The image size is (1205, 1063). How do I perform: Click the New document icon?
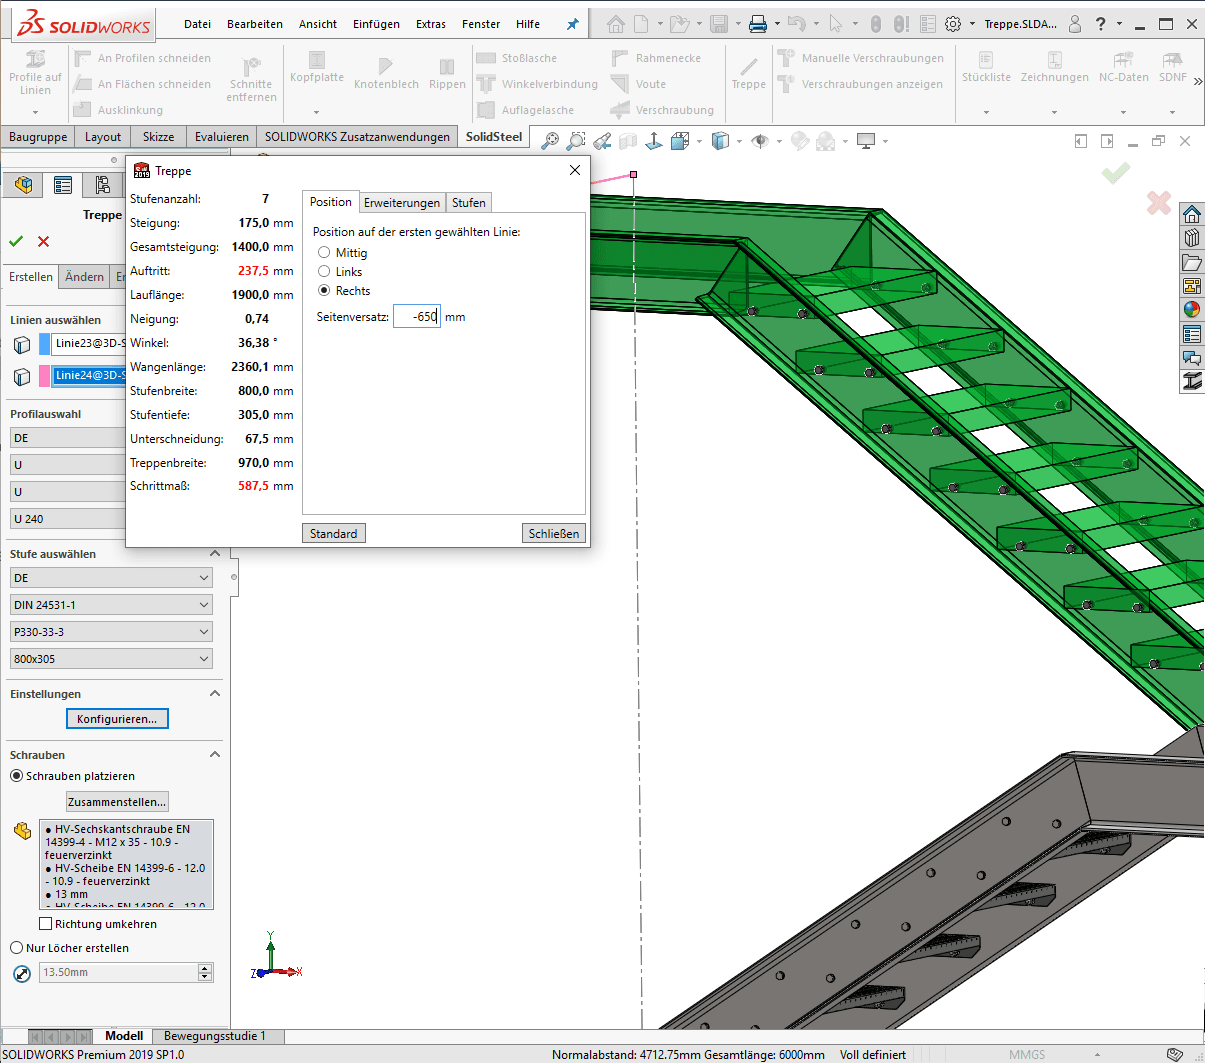tap(641, 24)
